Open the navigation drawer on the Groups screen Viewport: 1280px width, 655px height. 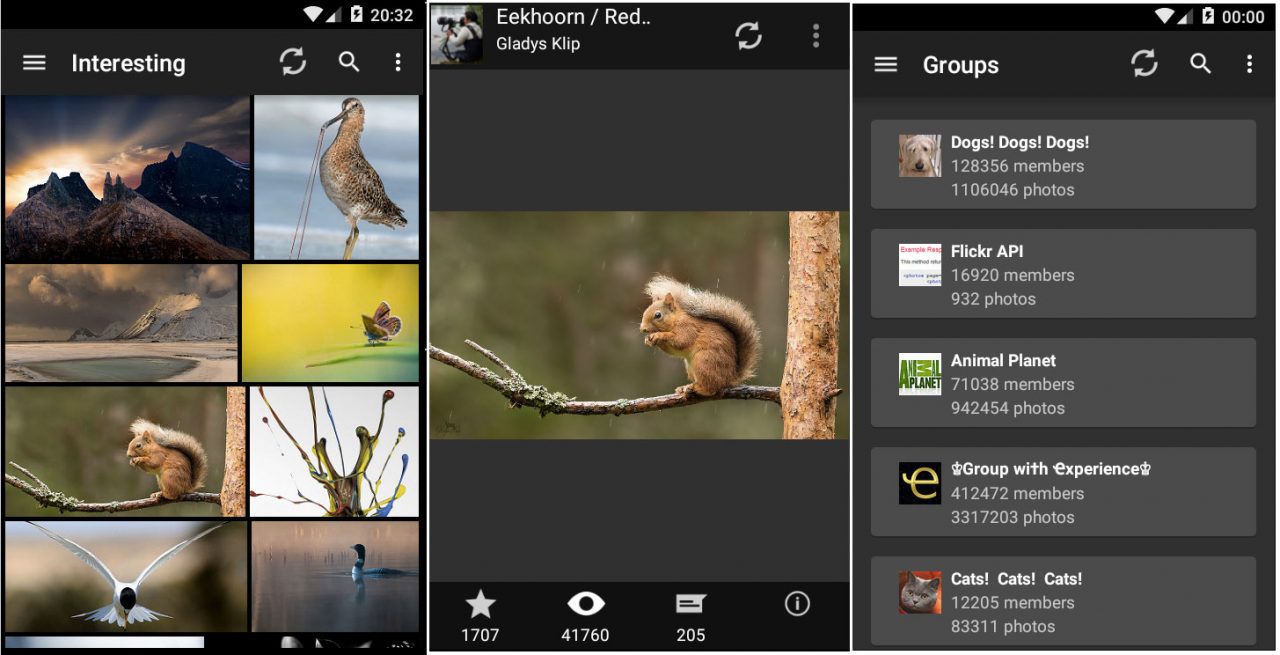[x=885, y=64]
